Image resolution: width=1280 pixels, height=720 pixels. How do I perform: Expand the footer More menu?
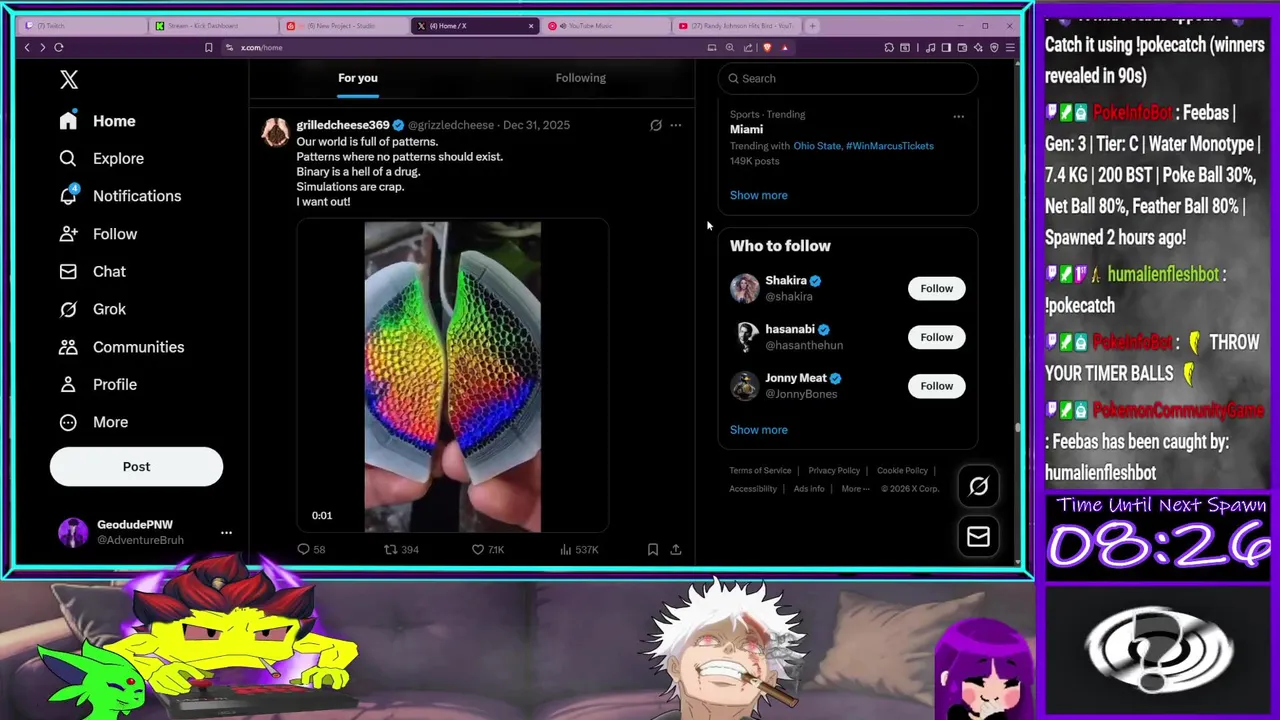[855, 489]
